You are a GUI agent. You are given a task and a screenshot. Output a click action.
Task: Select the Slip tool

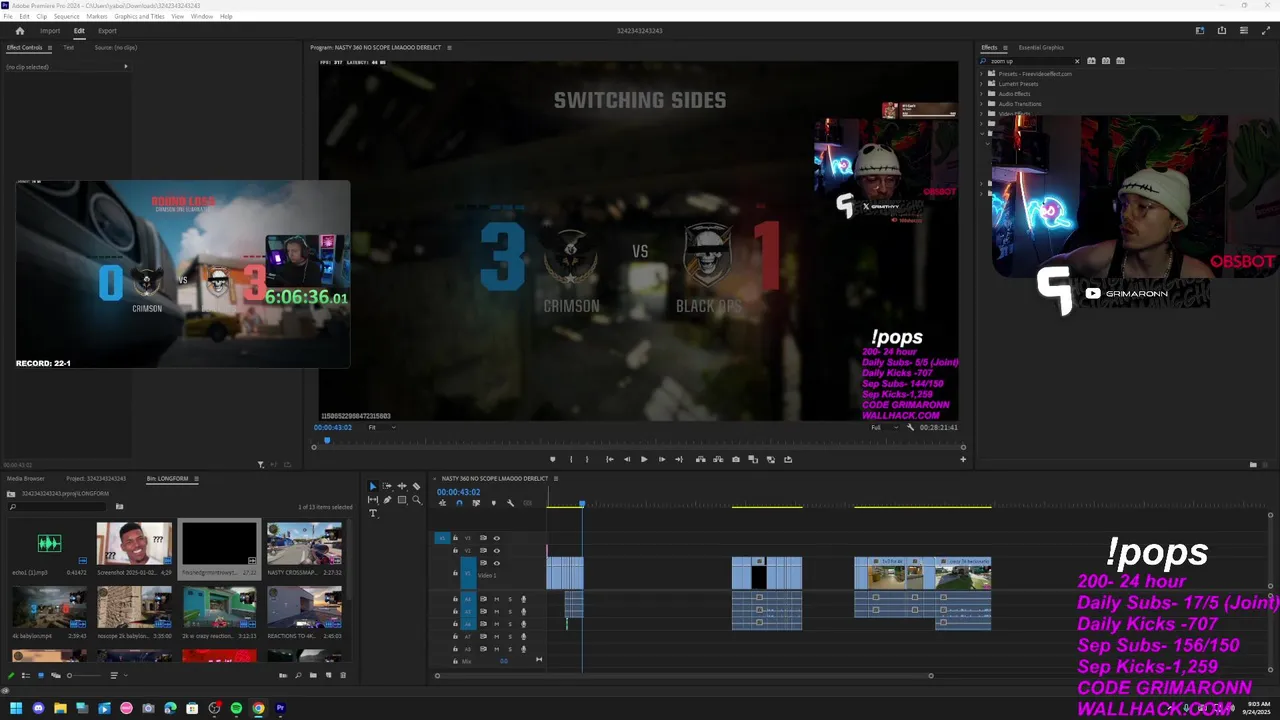point(373,500)
